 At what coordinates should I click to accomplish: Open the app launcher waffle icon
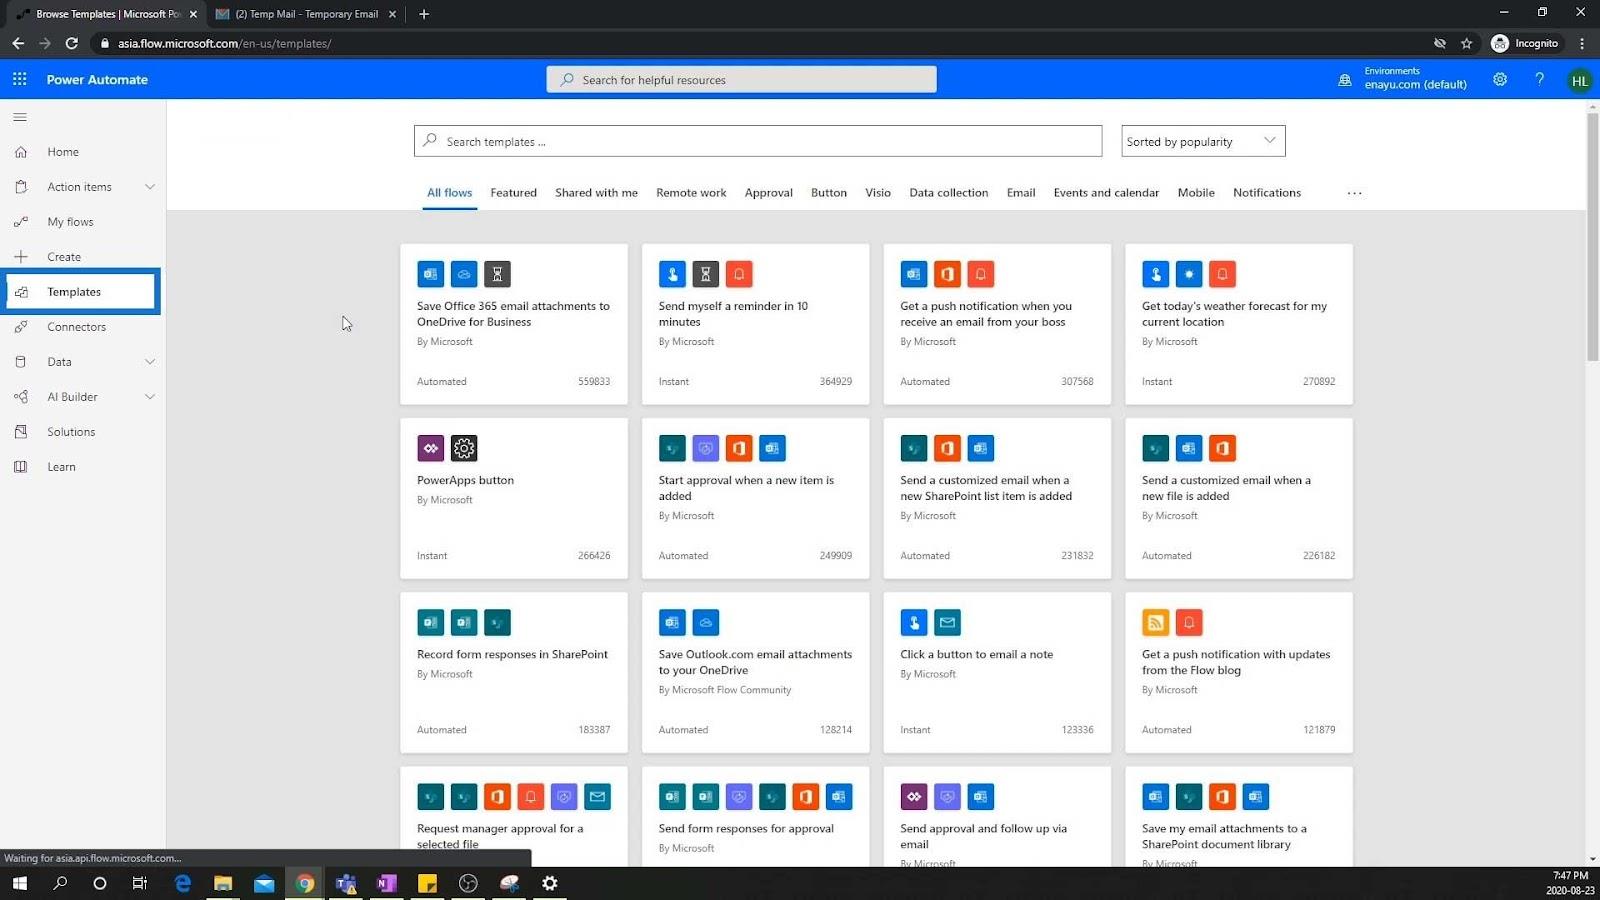20,79
